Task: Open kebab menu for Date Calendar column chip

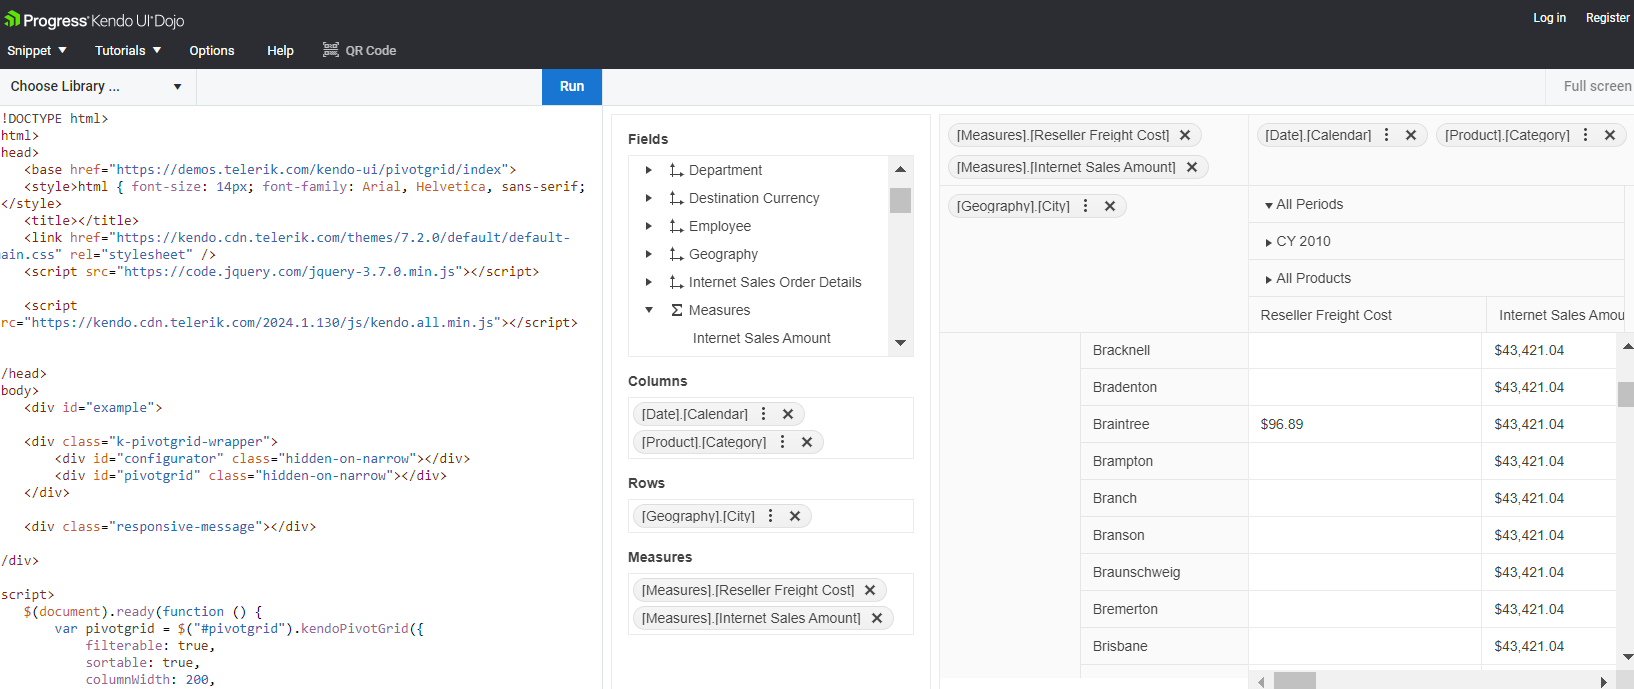Action: pos(764,414)
